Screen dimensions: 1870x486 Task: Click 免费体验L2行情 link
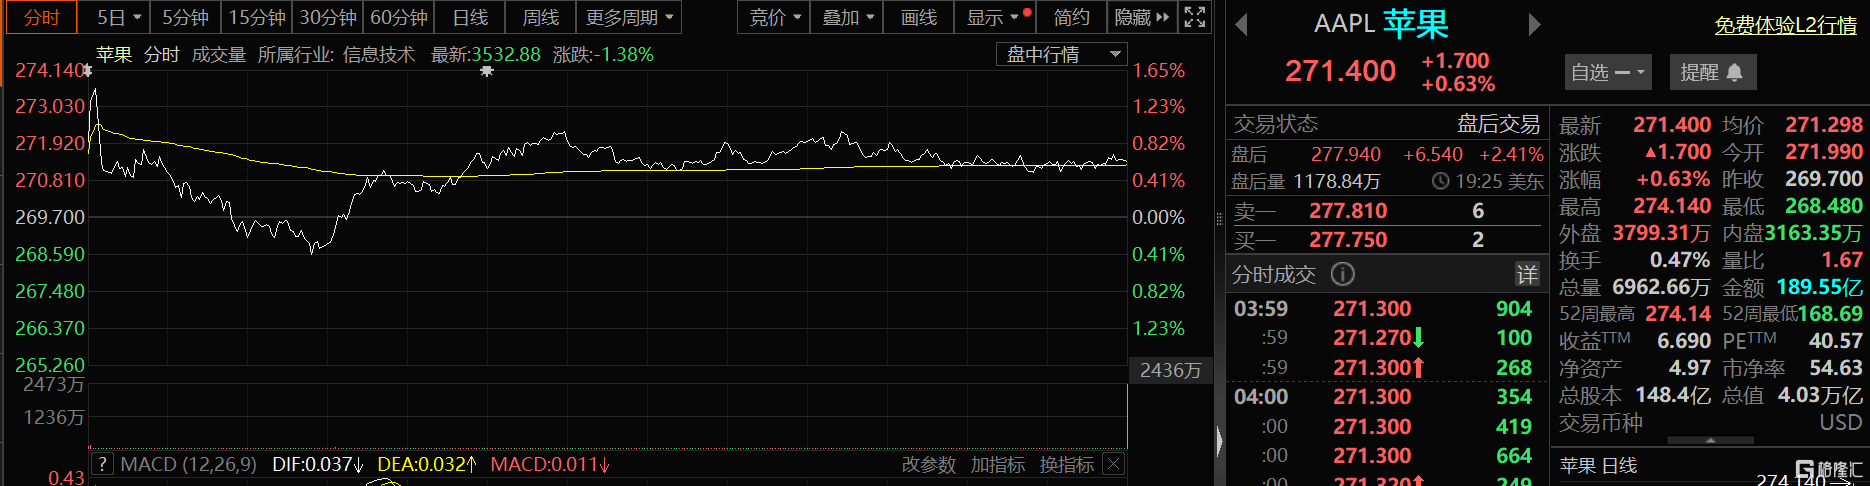pyautogui.click(x=1785, y=25)
